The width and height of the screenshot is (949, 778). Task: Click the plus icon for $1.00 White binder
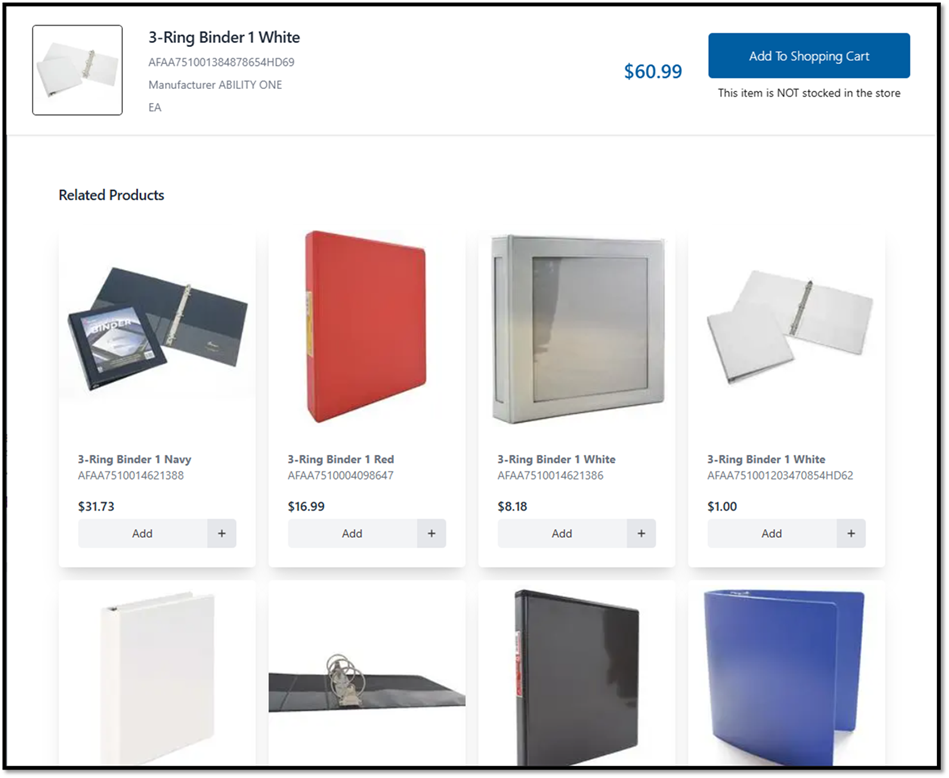click(851, 533)
